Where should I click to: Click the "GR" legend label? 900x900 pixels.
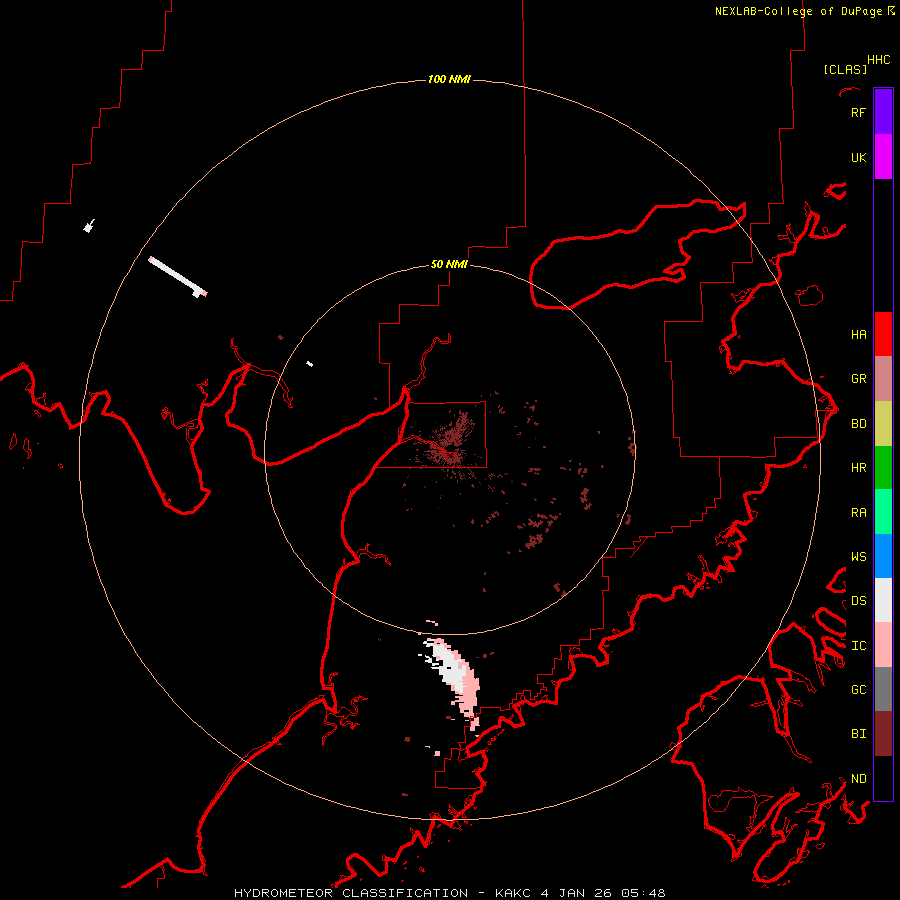pos(858,379)
